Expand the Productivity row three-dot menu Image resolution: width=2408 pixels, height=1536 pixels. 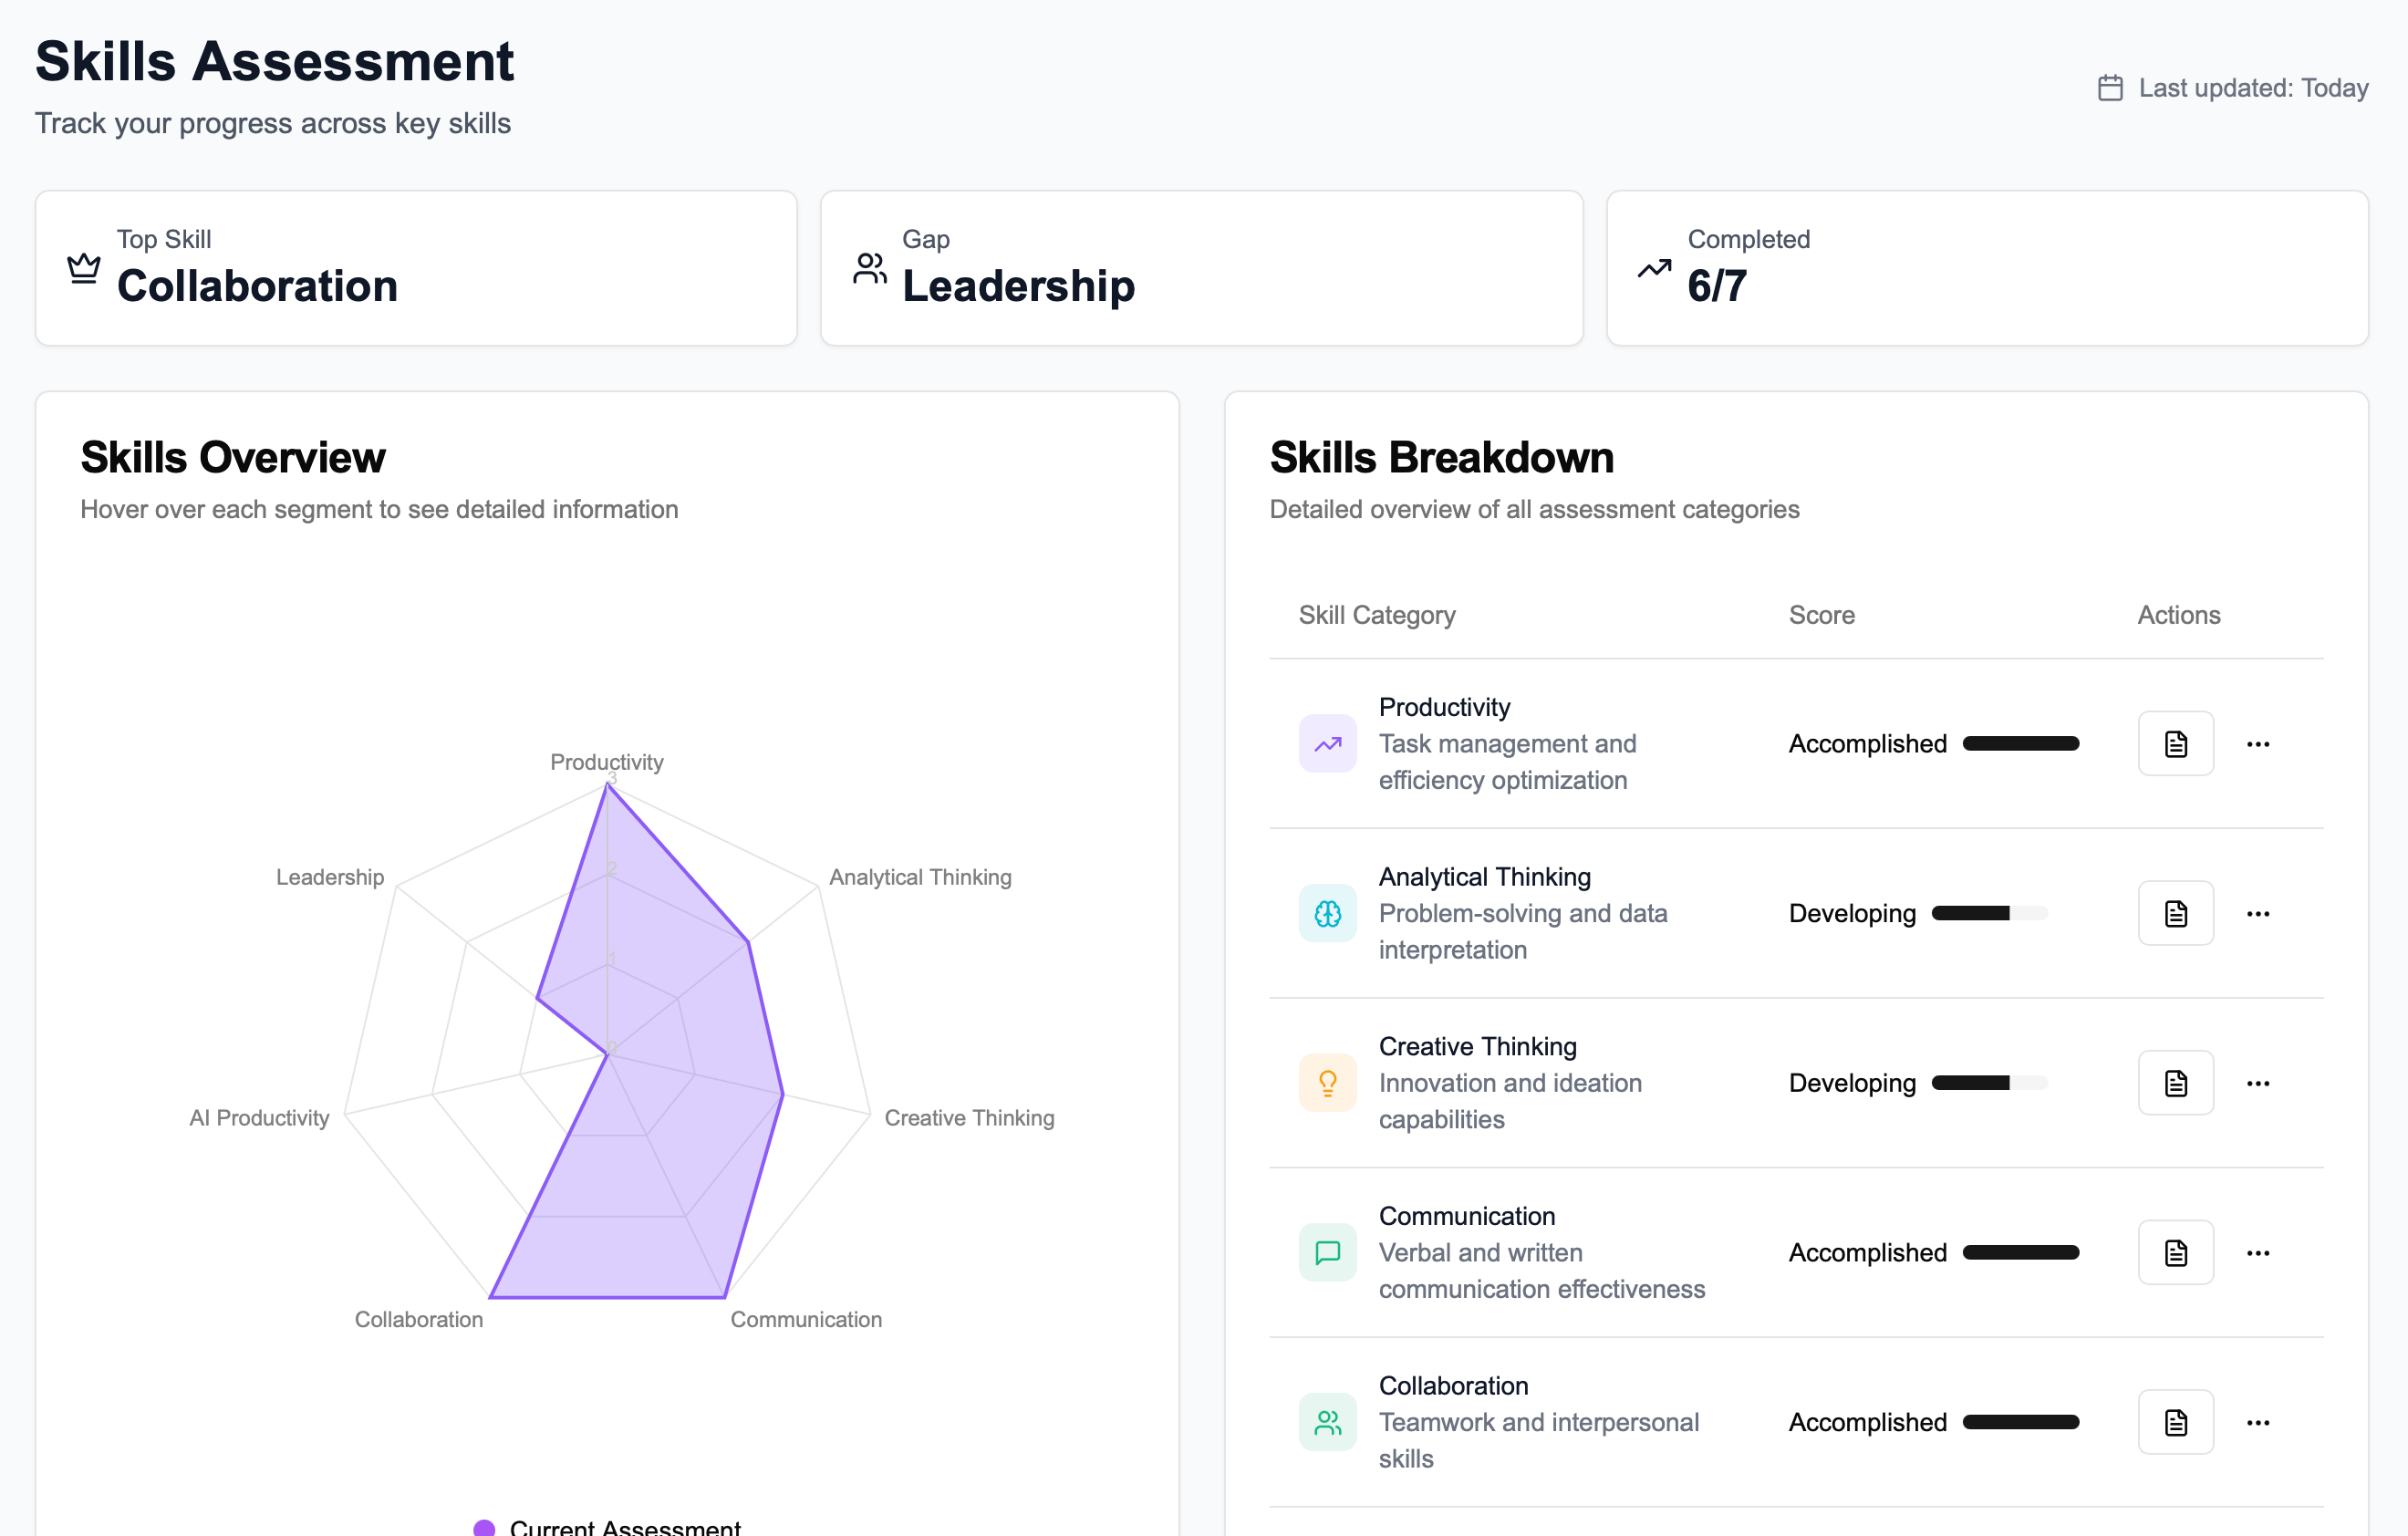pyautogui.click(x=2257, y=744)
